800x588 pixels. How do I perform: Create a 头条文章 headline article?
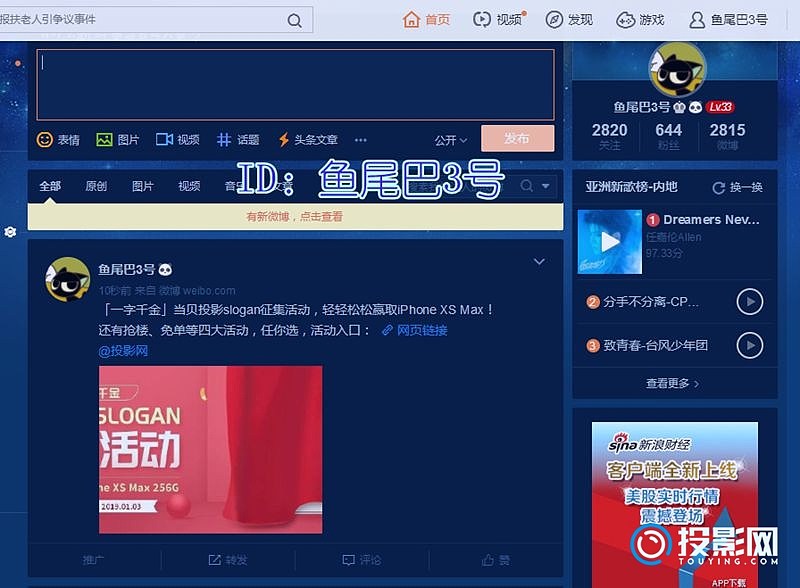pos(308,139)
